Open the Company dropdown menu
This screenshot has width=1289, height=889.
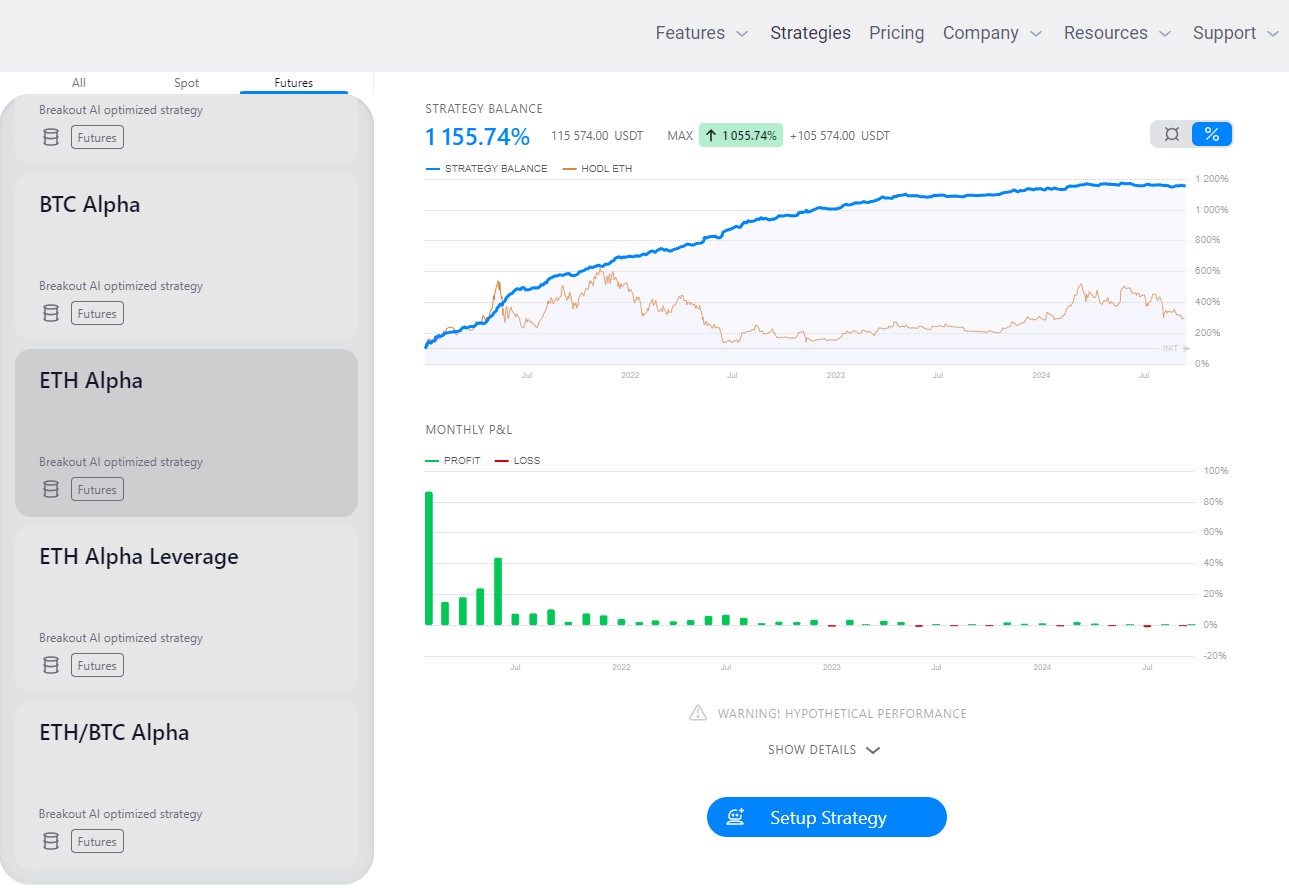[992, 33]
